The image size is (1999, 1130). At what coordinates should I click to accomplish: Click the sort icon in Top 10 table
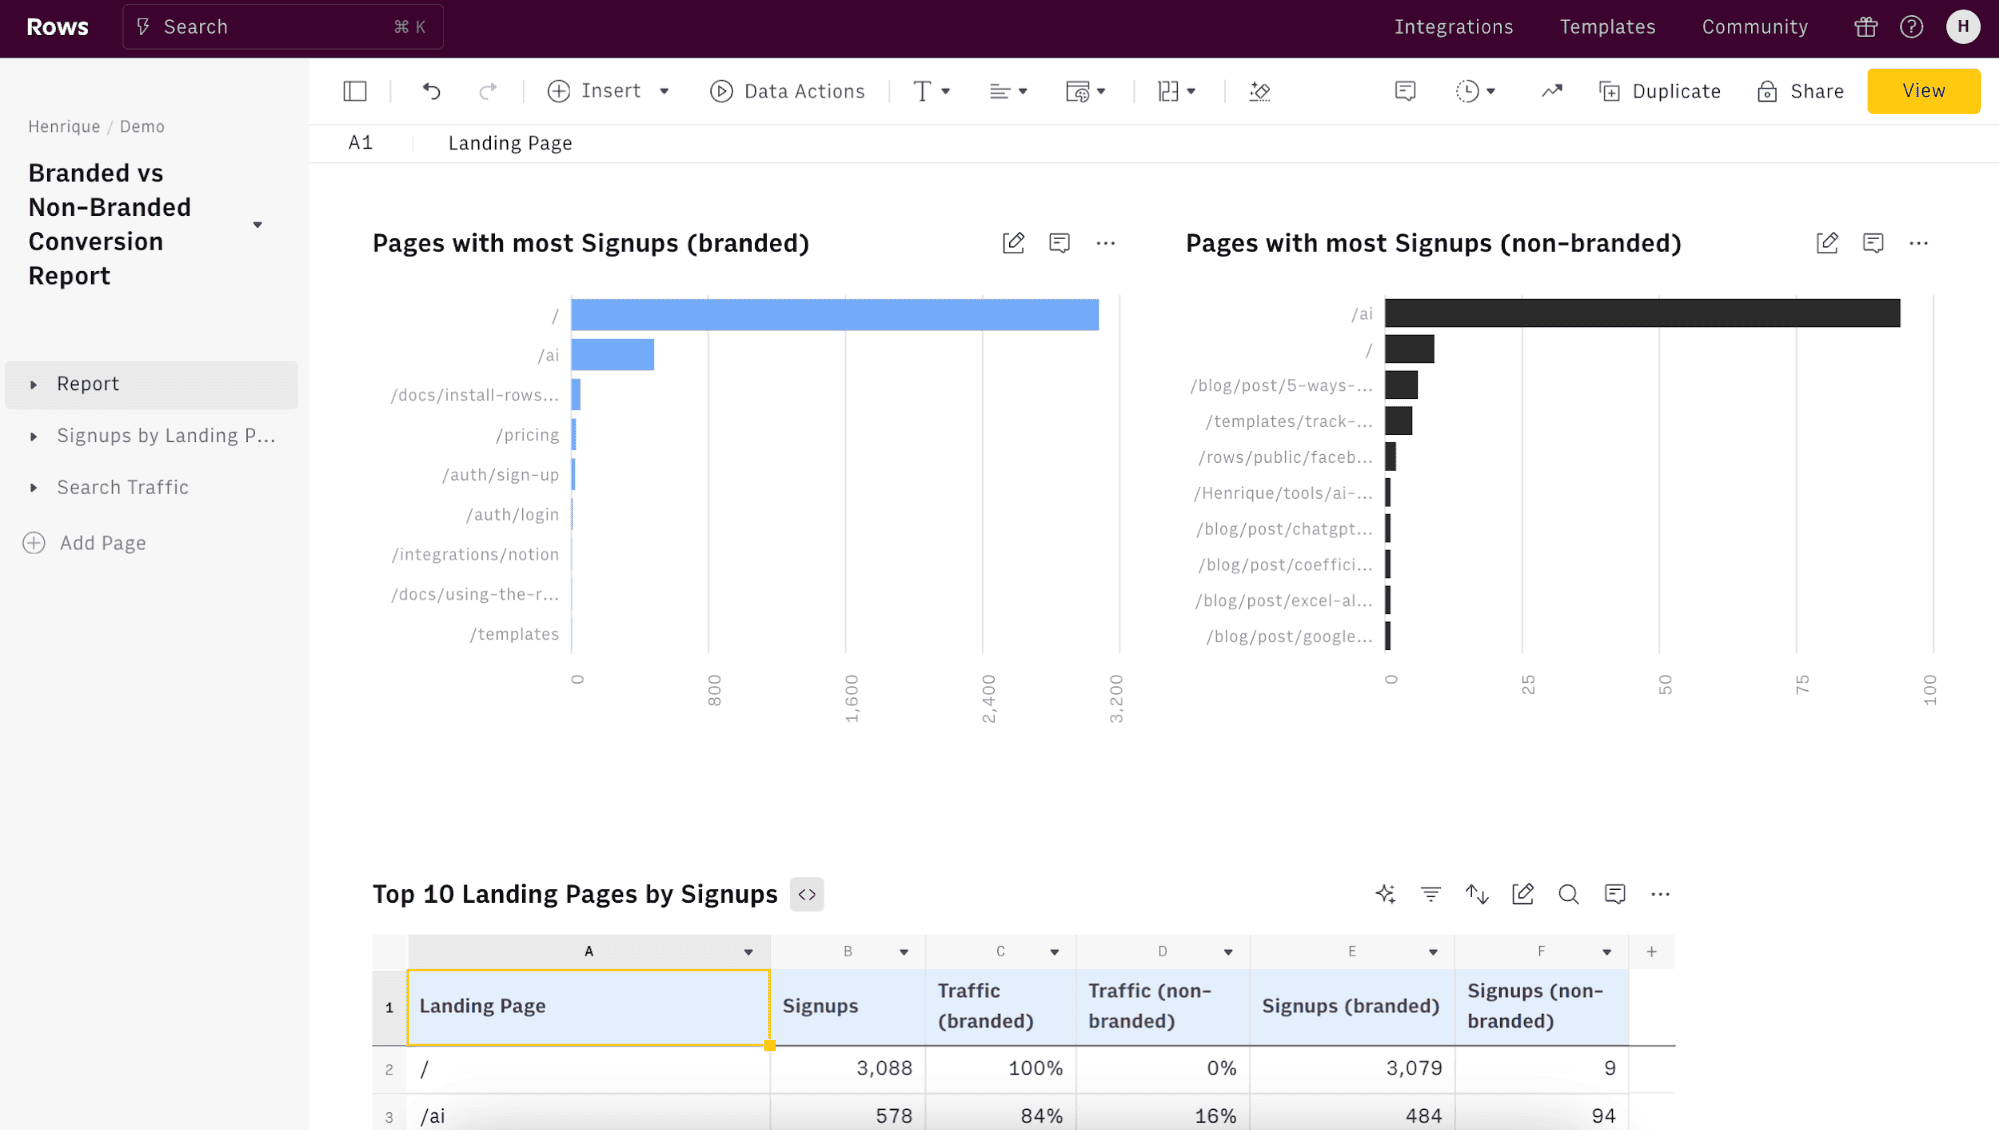point(1476,894)
